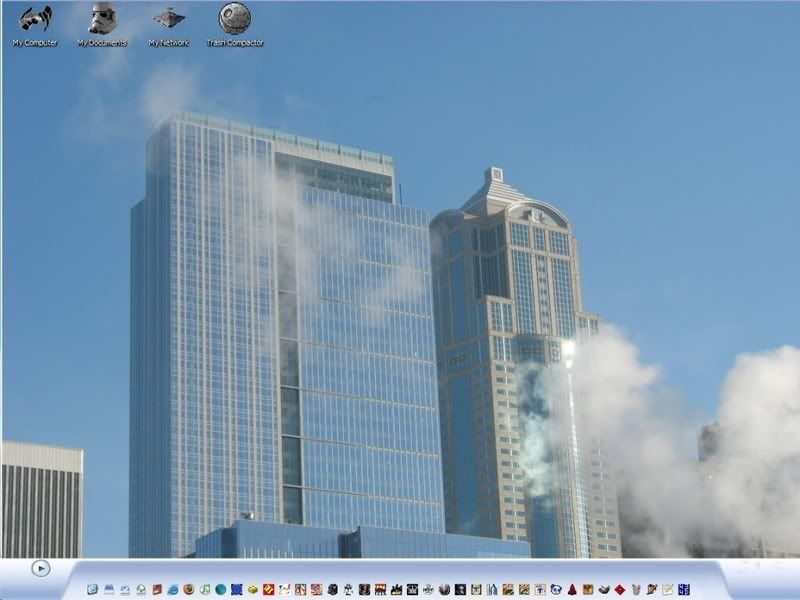Launch Firefox from the dock

click(x=189, y=589)
